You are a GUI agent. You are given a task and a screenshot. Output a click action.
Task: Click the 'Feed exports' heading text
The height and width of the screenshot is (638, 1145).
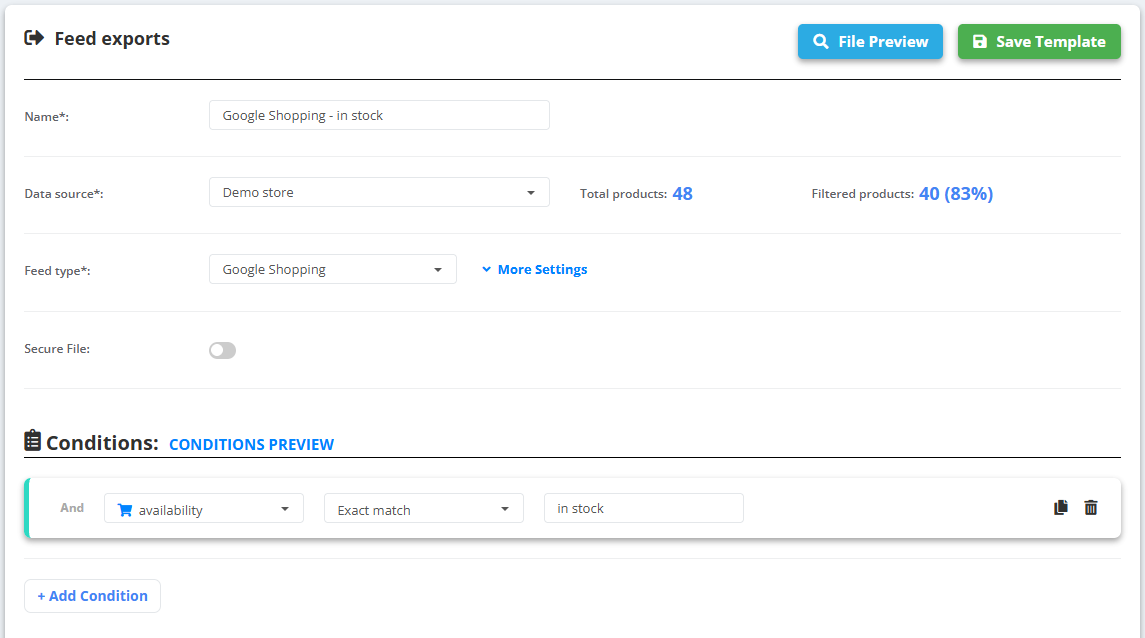click(112, 39)
